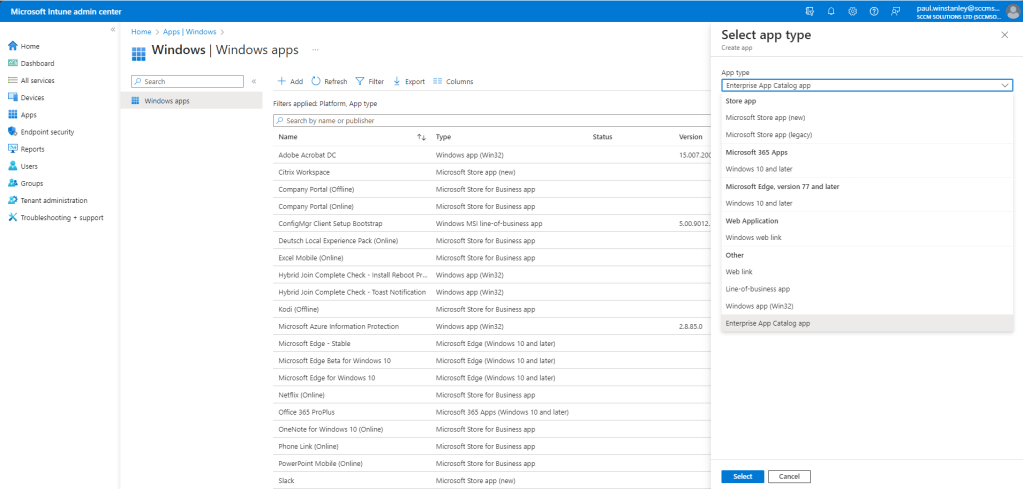
Task: Select Microsoft Store app (new) option
Action: tap(764, 118)
